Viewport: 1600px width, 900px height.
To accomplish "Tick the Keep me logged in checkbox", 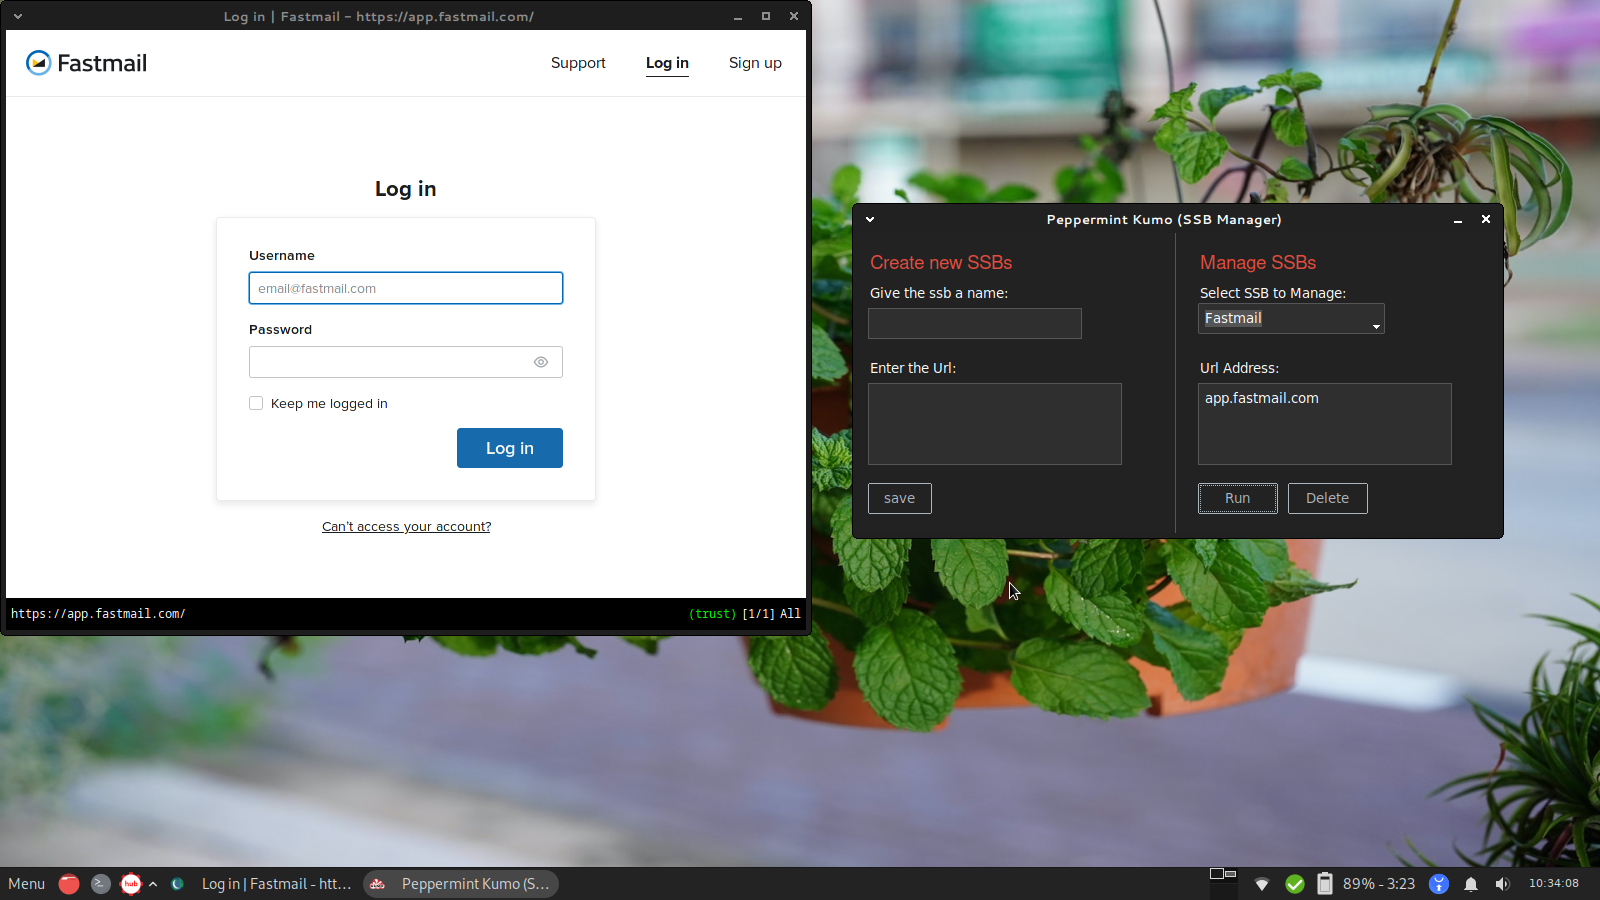I will [x=256, y=403].
